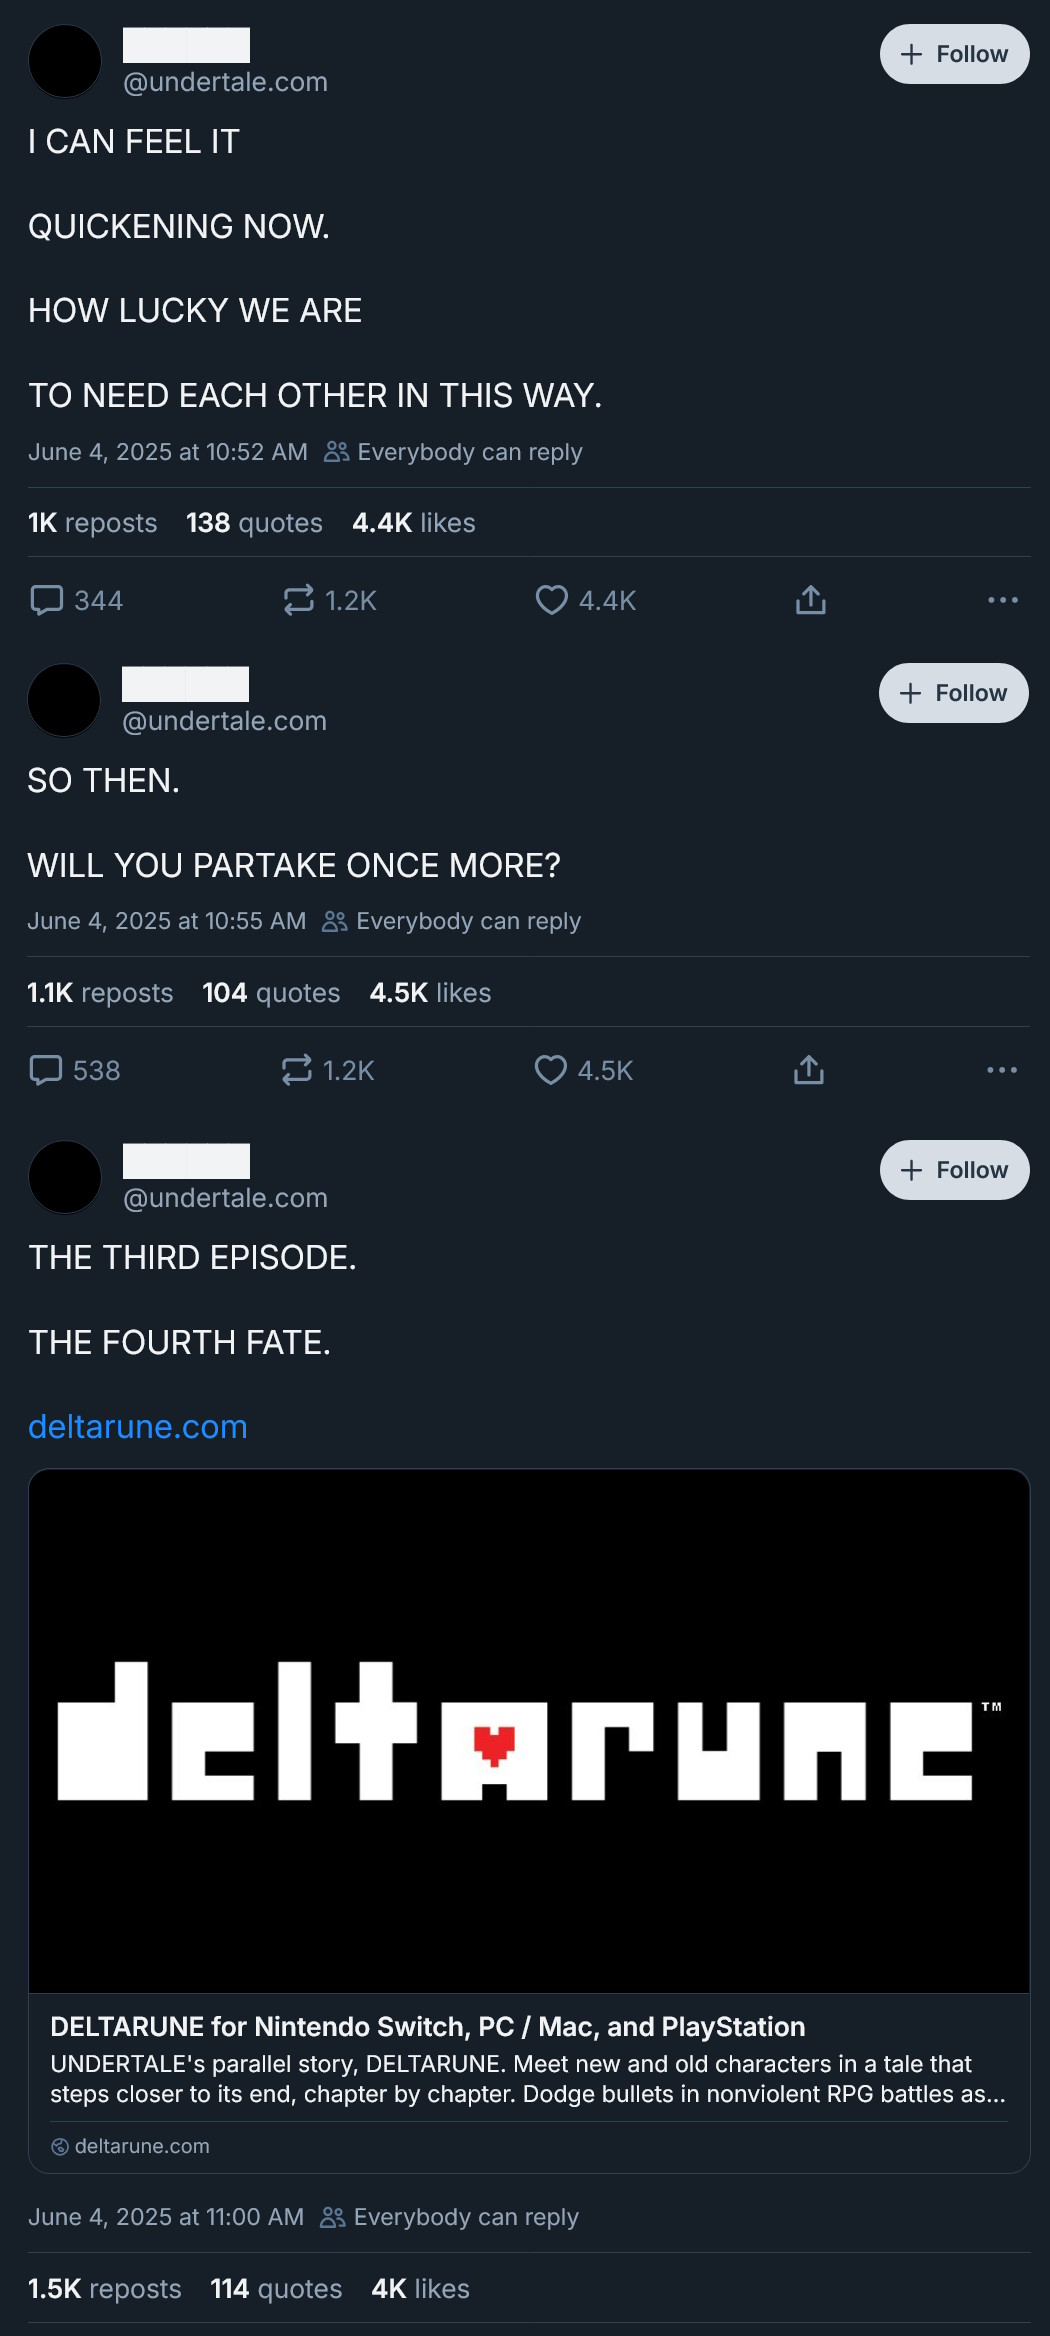
Task: Follow the author of the first post
Action: 954,54
